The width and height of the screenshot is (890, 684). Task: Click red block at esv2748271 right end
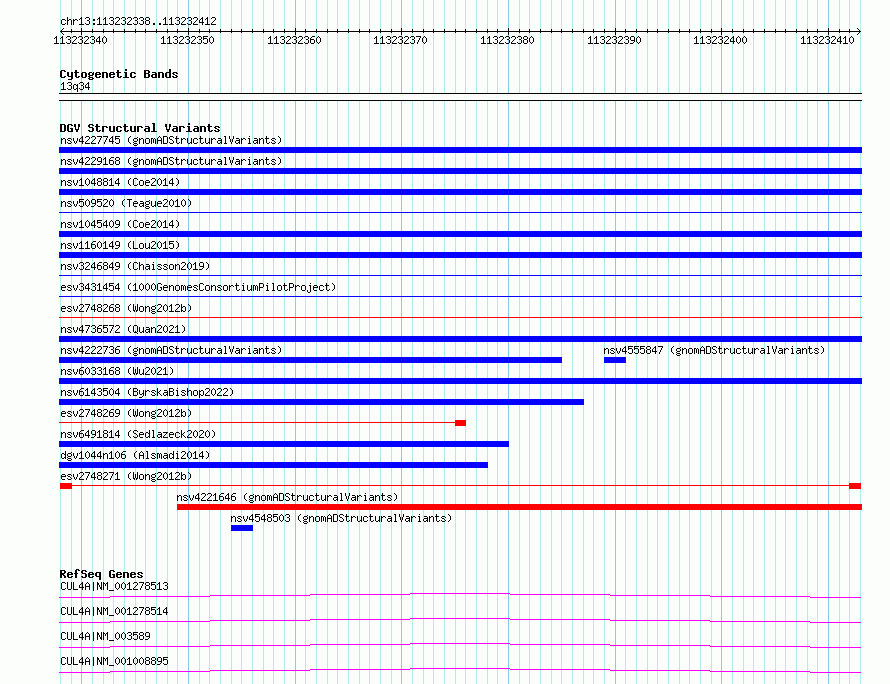(855, 486)
